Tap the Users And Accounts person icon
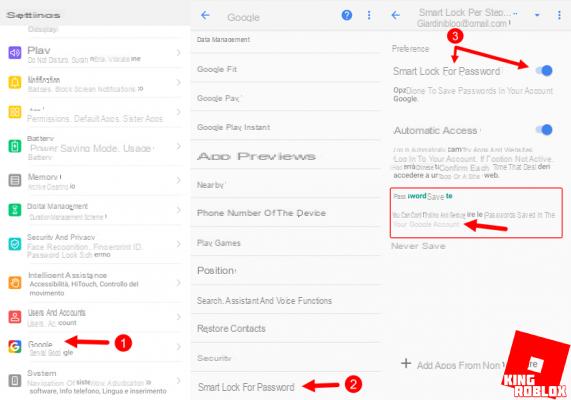Viewport: 571px width, 400px height. pos(15,317)
